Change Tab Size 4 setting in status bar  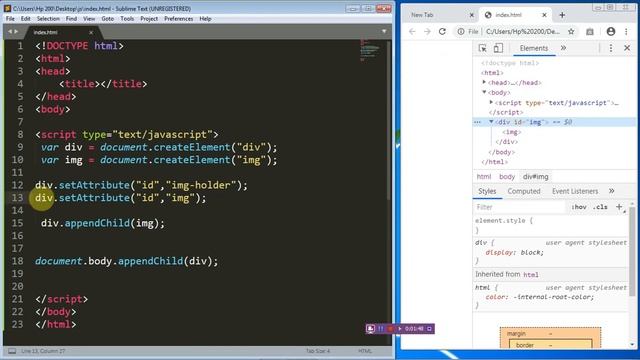[318, 351]
